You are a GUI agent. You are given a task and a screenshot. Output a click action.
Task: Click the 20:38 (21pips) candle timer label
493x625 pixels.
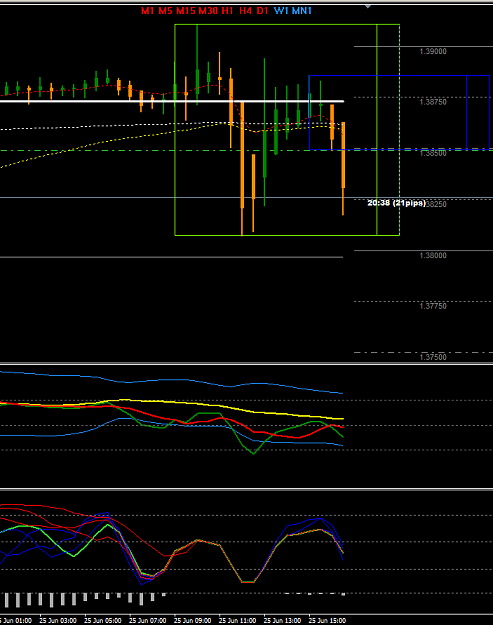click(x=396, y=203)
